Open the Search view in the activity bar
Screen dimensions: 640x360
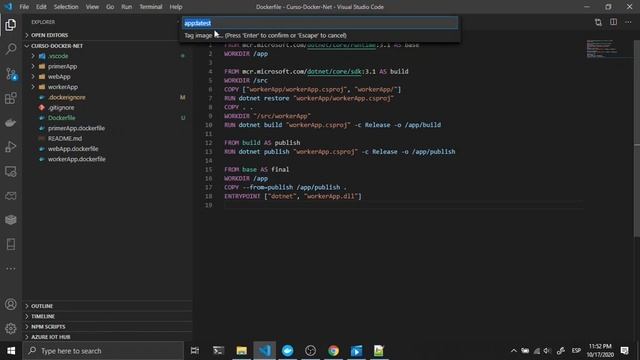point(11,49)
